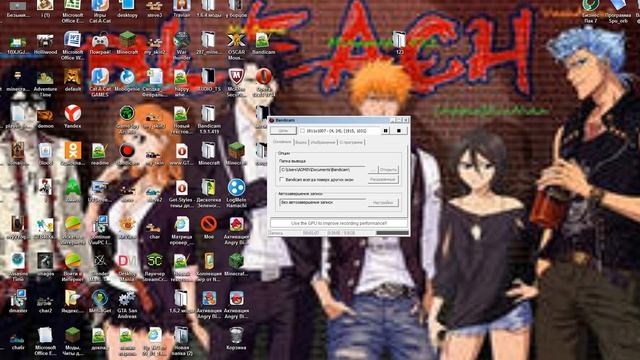Open the Launcher StreamCraft SC icon
640x360 pixels.
(155, 267)
